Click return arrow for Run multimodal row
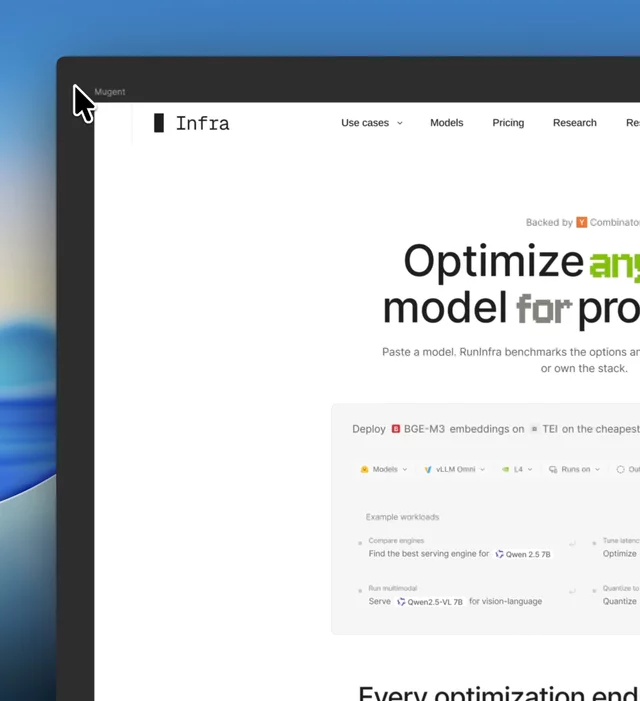This screenshot has height=701, width=640. click(572, 591)
